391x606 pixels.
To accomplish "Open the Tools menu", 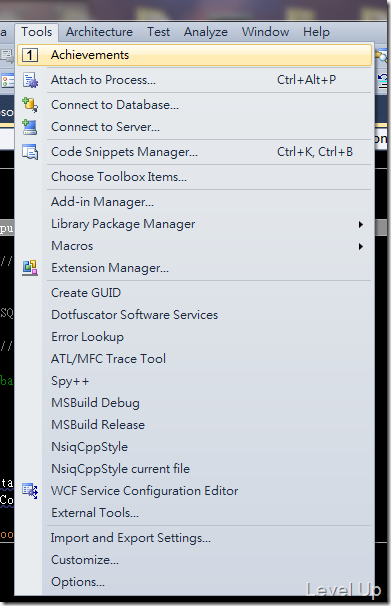I will click(x=37, y=32).
